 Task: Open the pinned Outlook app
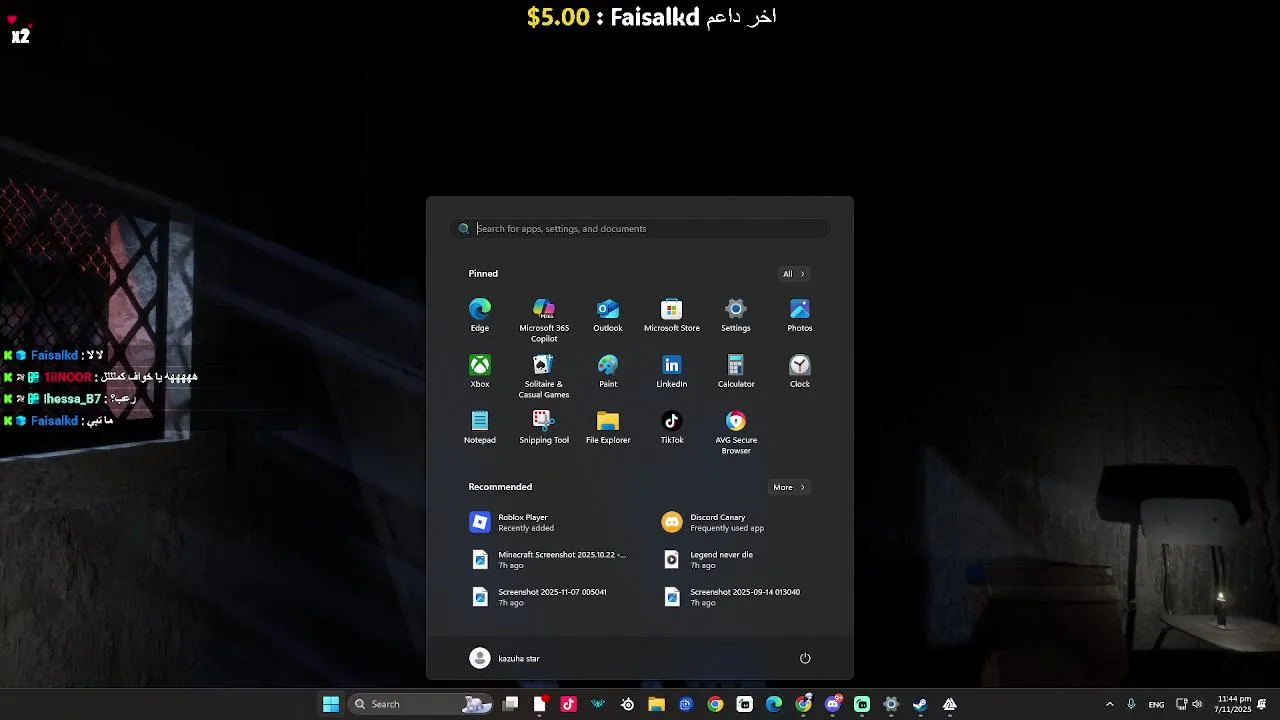pos(608,315)
